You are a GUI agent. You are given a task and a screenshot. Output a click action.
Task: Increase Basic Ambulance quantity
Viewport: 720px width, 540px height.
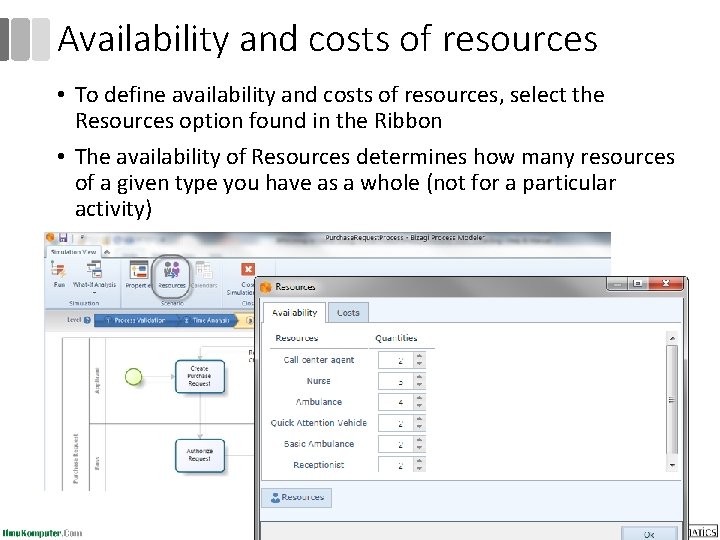(419, 440)
